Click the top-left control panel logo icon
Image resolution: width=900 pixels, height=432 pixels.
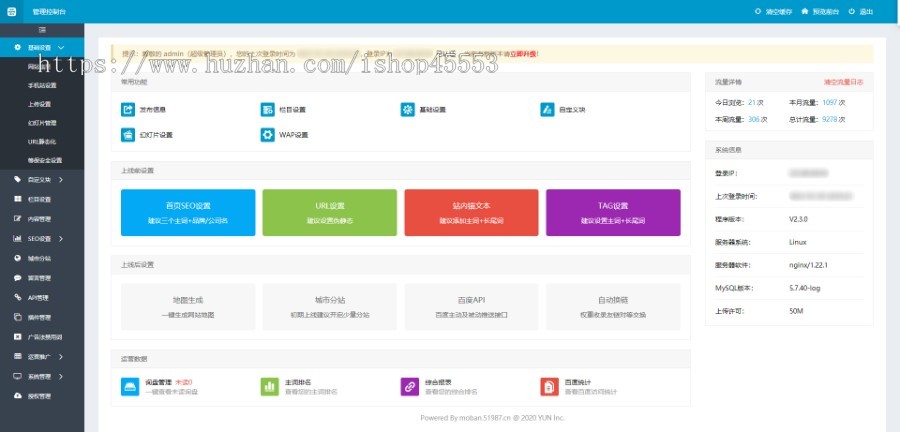[x=11, y=11]
